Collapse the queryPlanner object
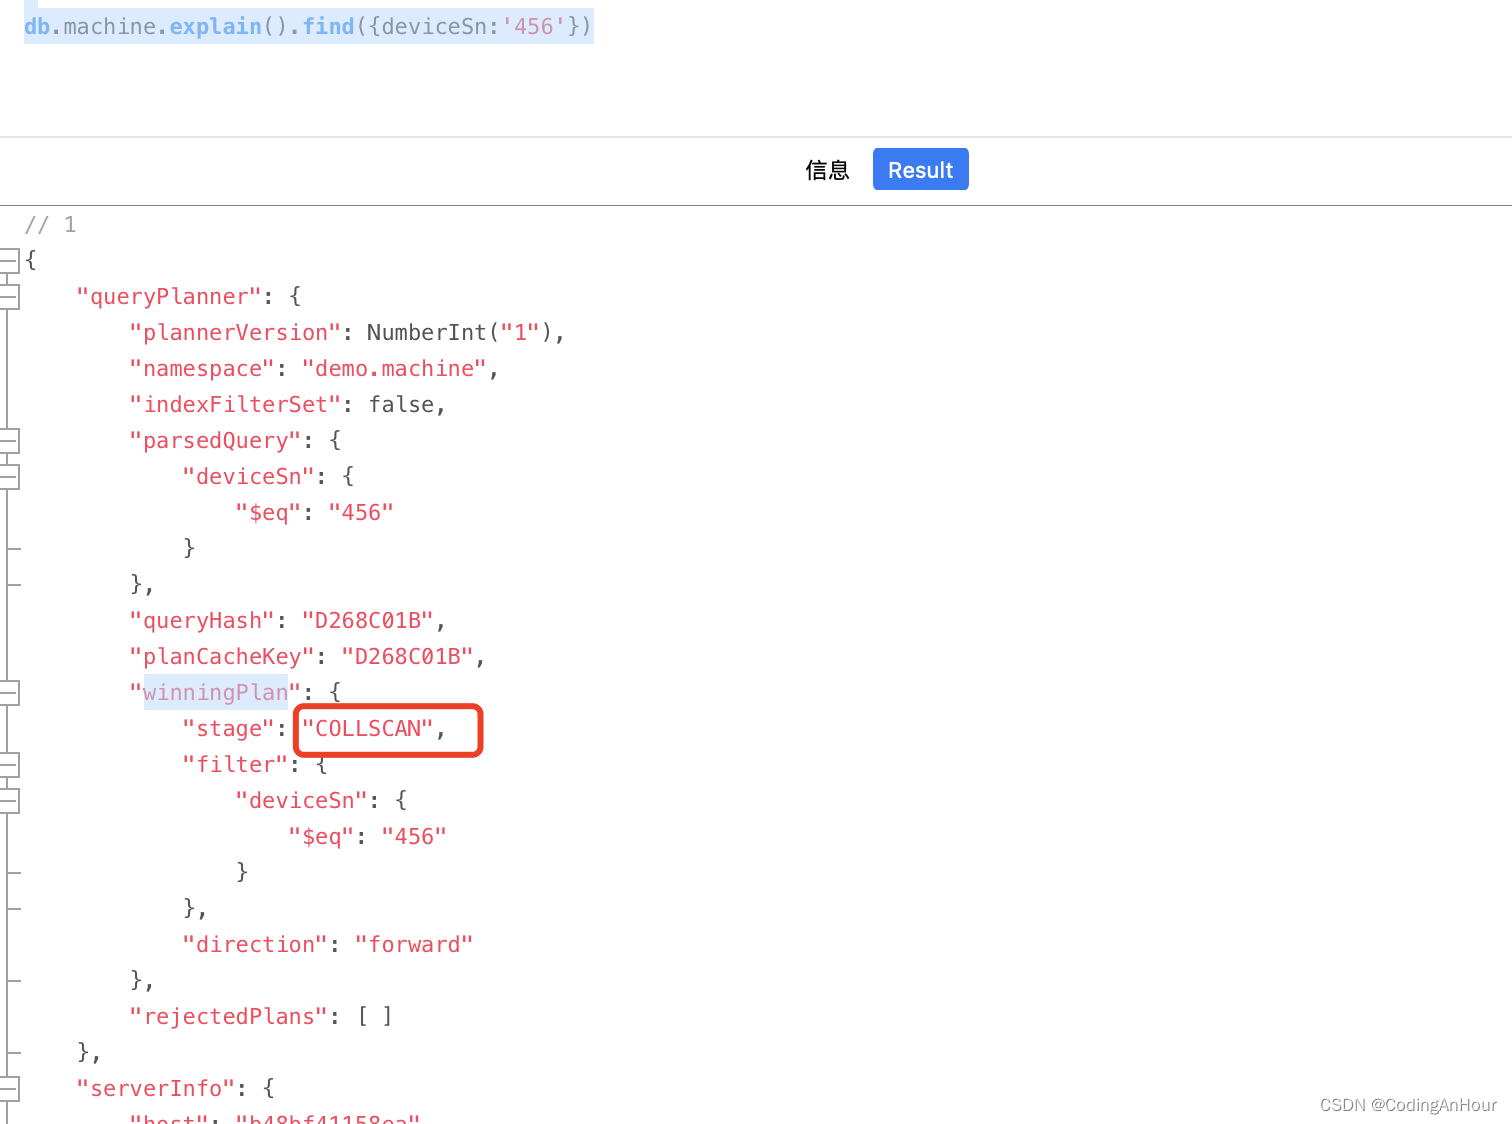This screenshot has height=1124, width=1512. 9,296
